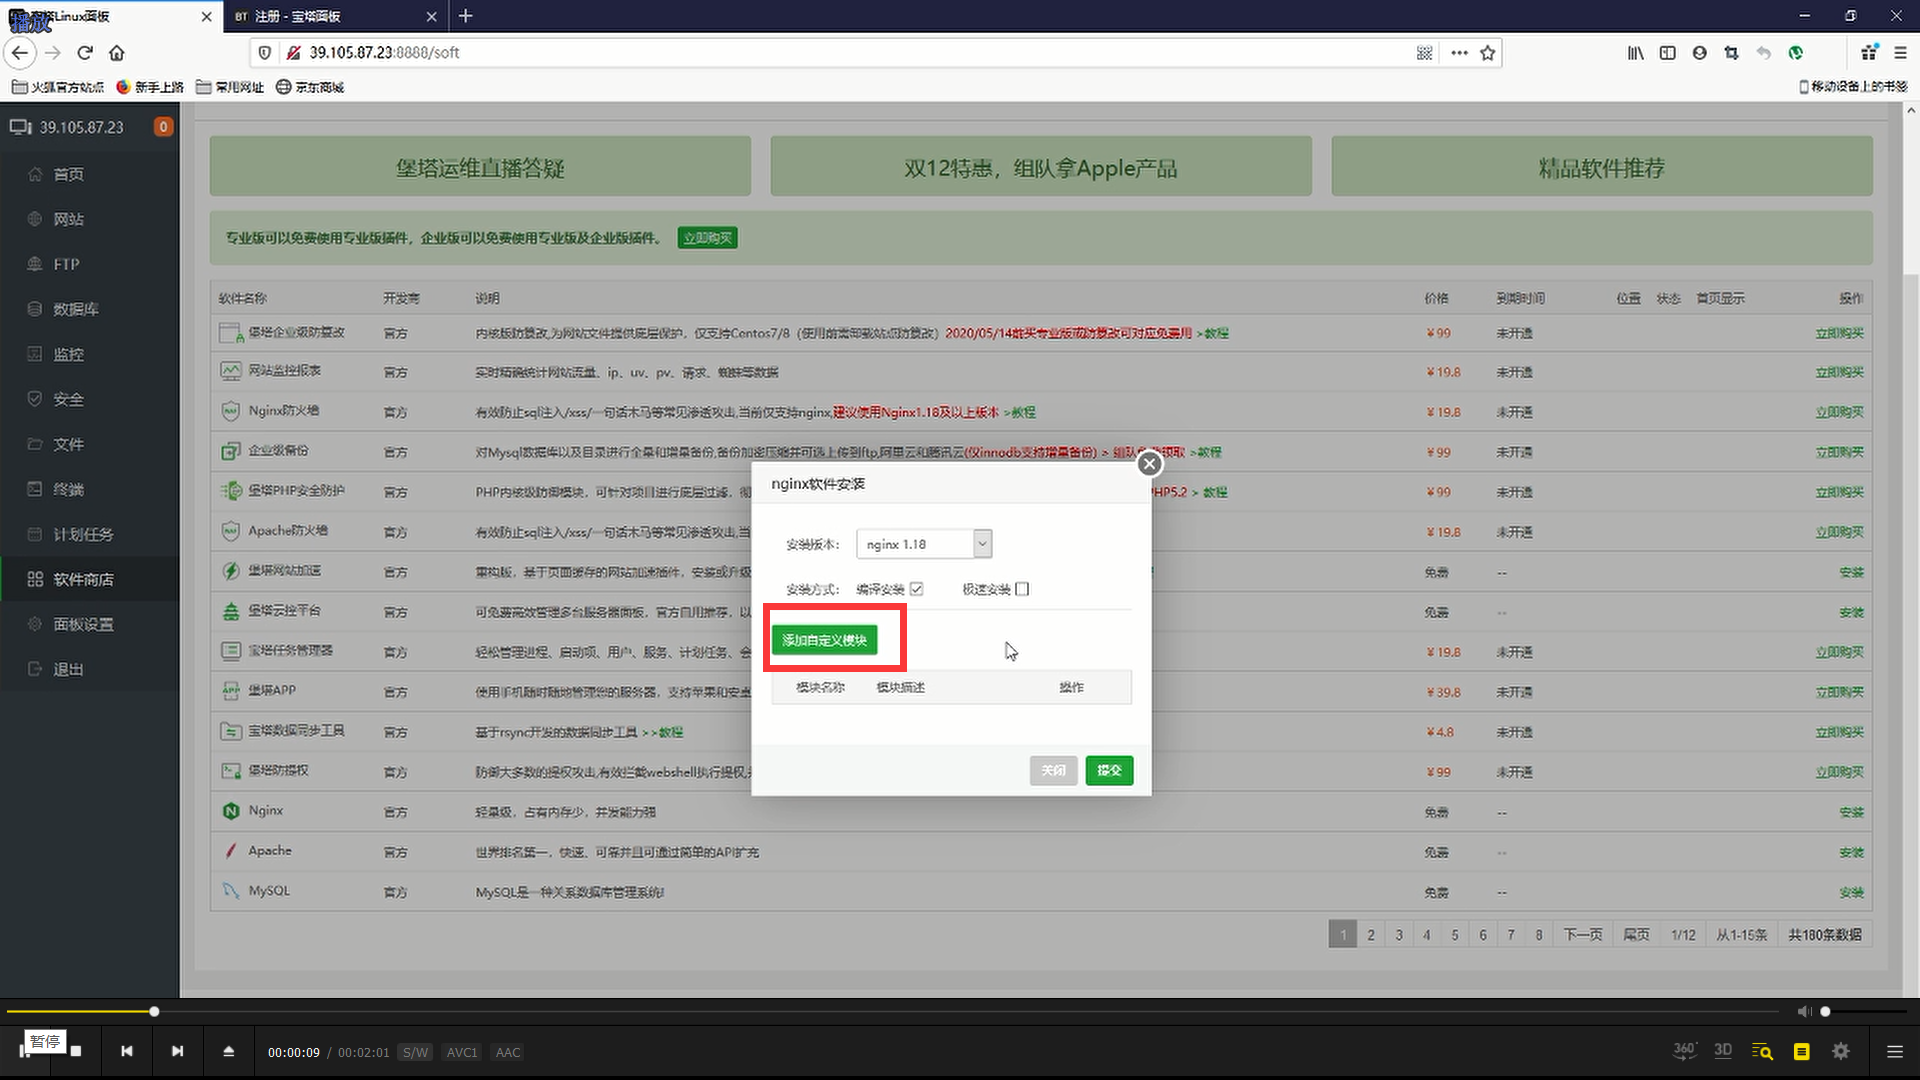Check the 极速安装 fast install checkbox
1920x1080 pixels.
point(1022,589)
